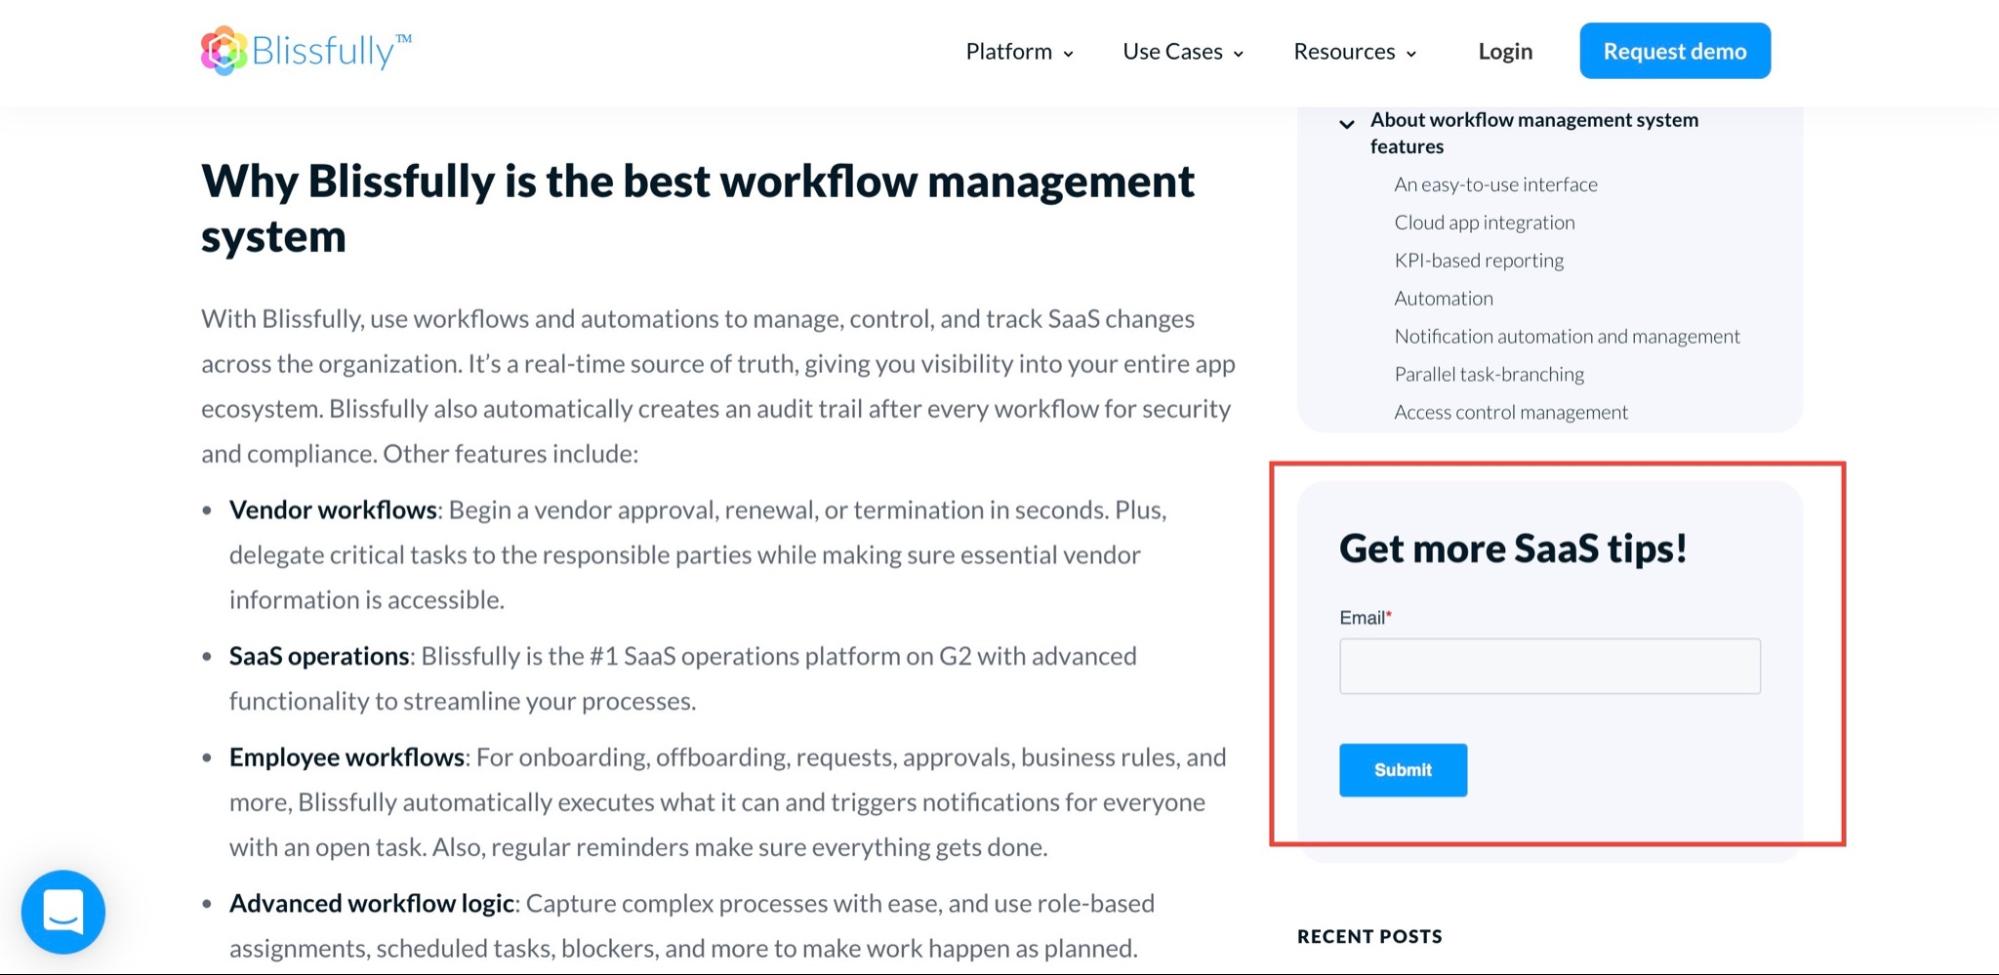Open the Intercom chat widget
1999x975 pixels.
[63, 911]
